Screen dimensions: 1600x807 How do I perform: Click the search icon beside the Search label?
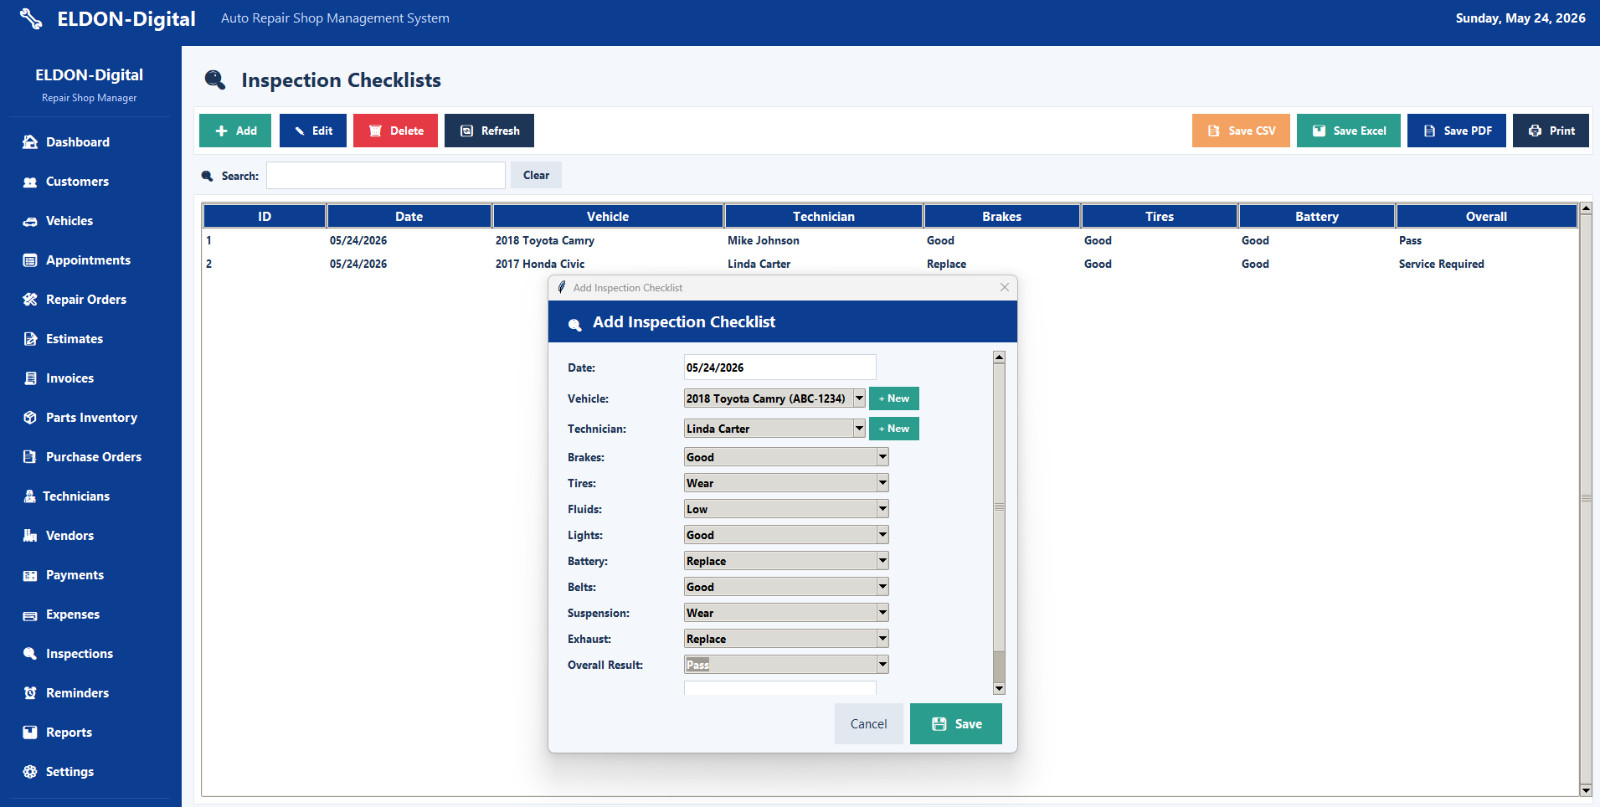[x=208, y=176]
